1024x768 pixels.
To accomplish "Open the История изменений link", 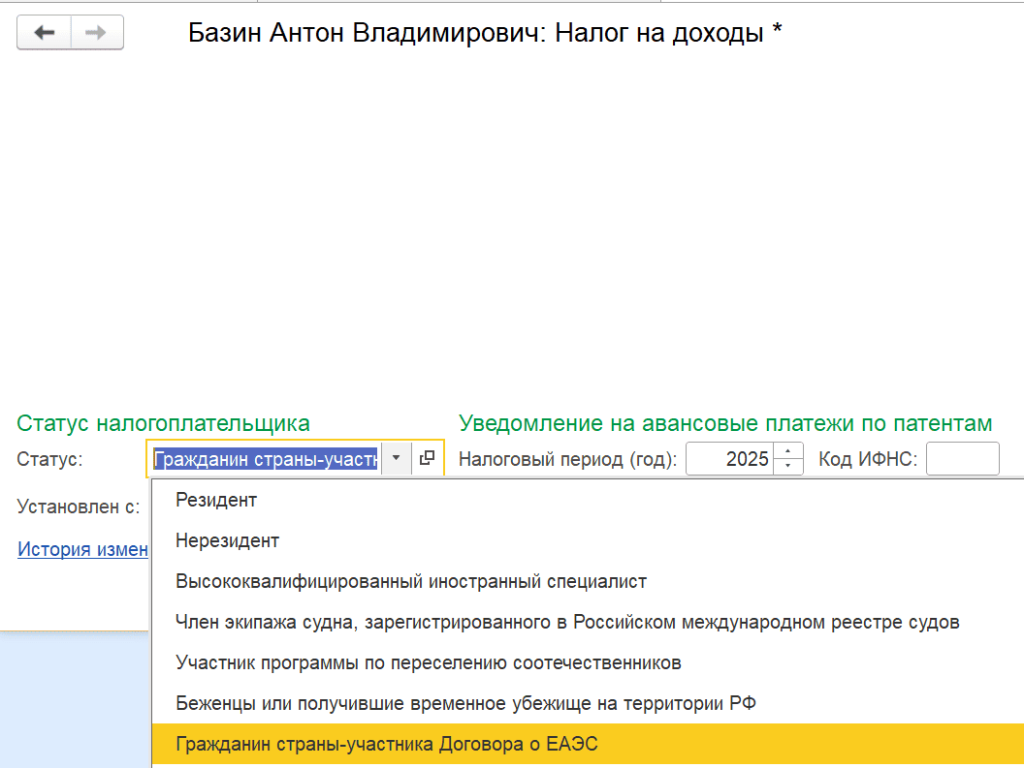I will click(x=83, y=549).
